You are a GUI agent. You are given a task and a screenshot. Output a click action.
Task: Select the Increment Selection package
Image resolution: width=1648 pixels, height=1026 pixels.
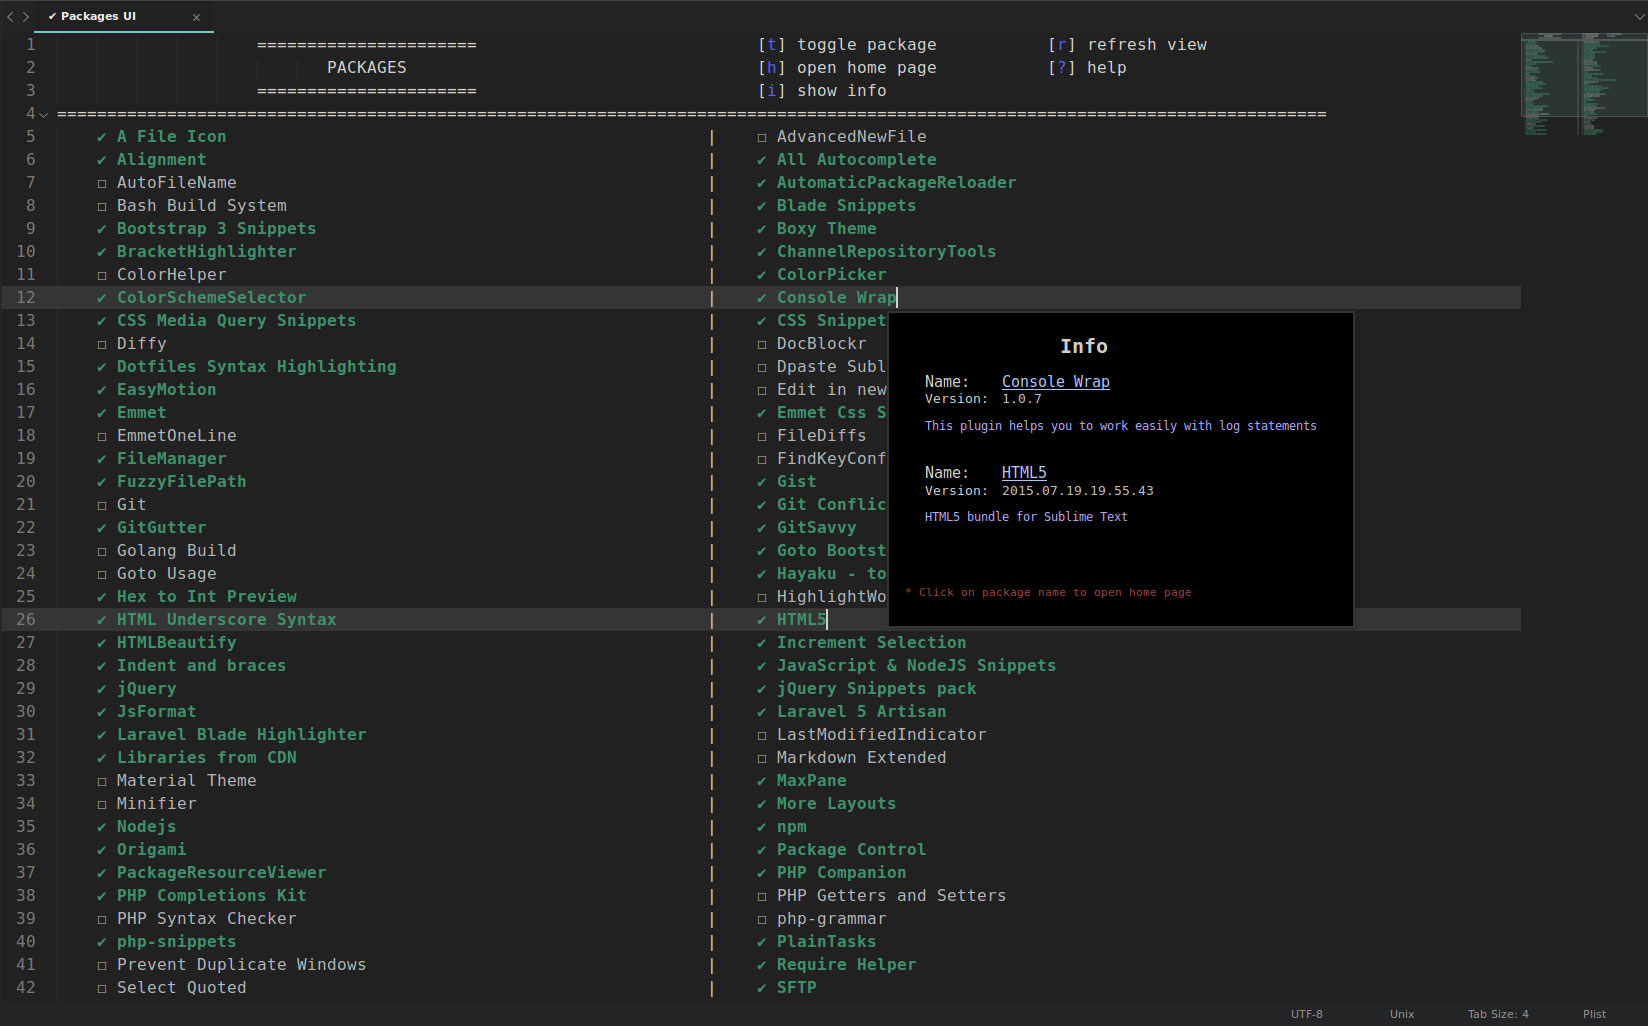pyautogui.click(x=871, y=643)
